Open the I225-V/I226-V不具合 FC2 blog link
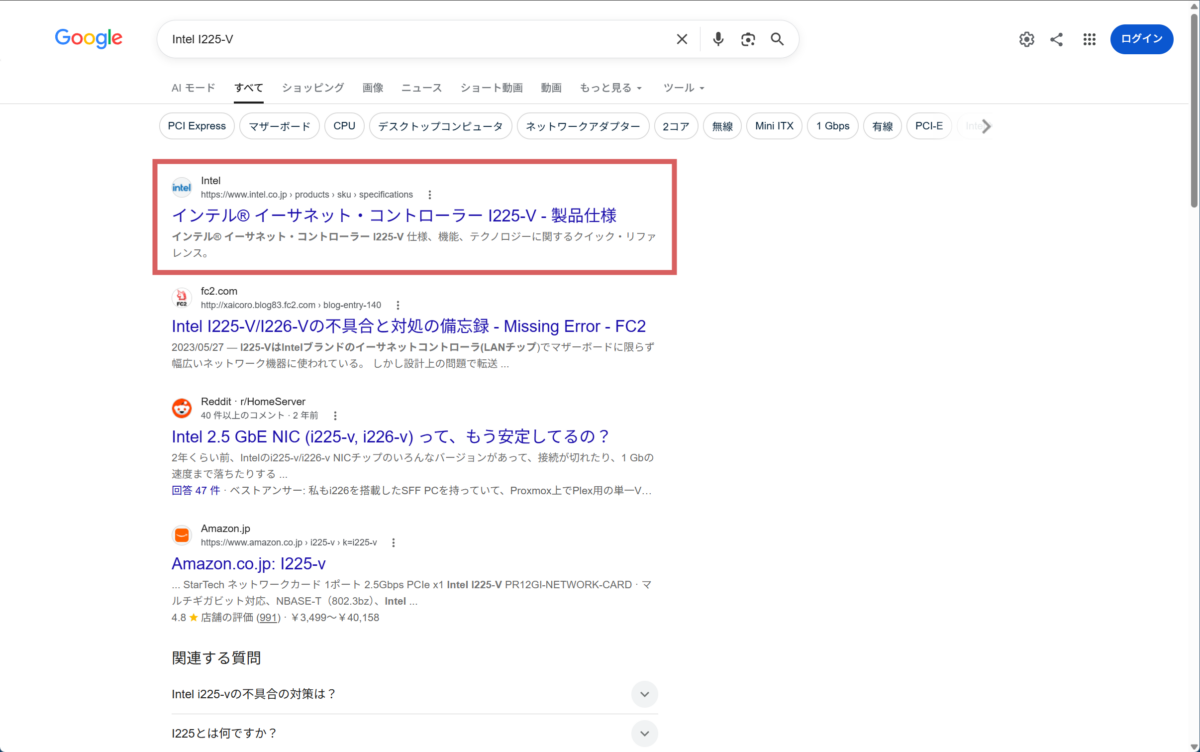Viewport: 1200px width, 752px height. click(409, 326)
